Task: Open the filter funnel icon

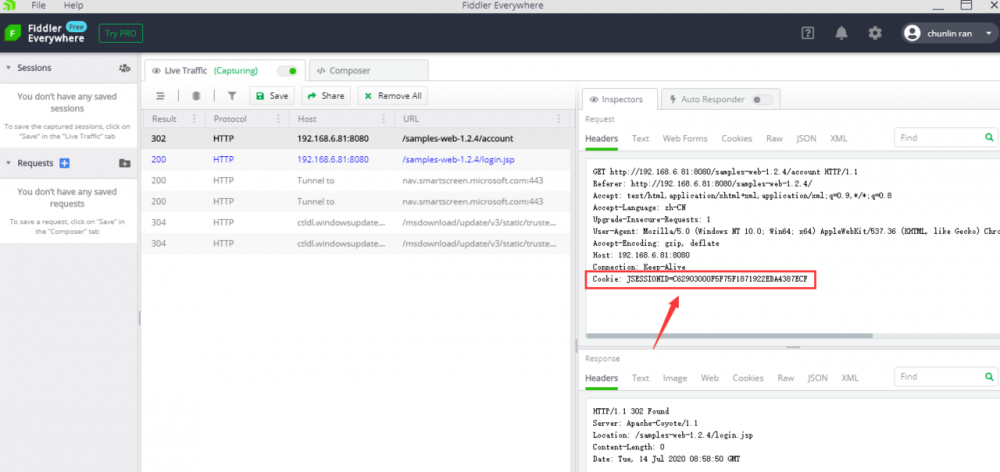Action: [232, 96]
